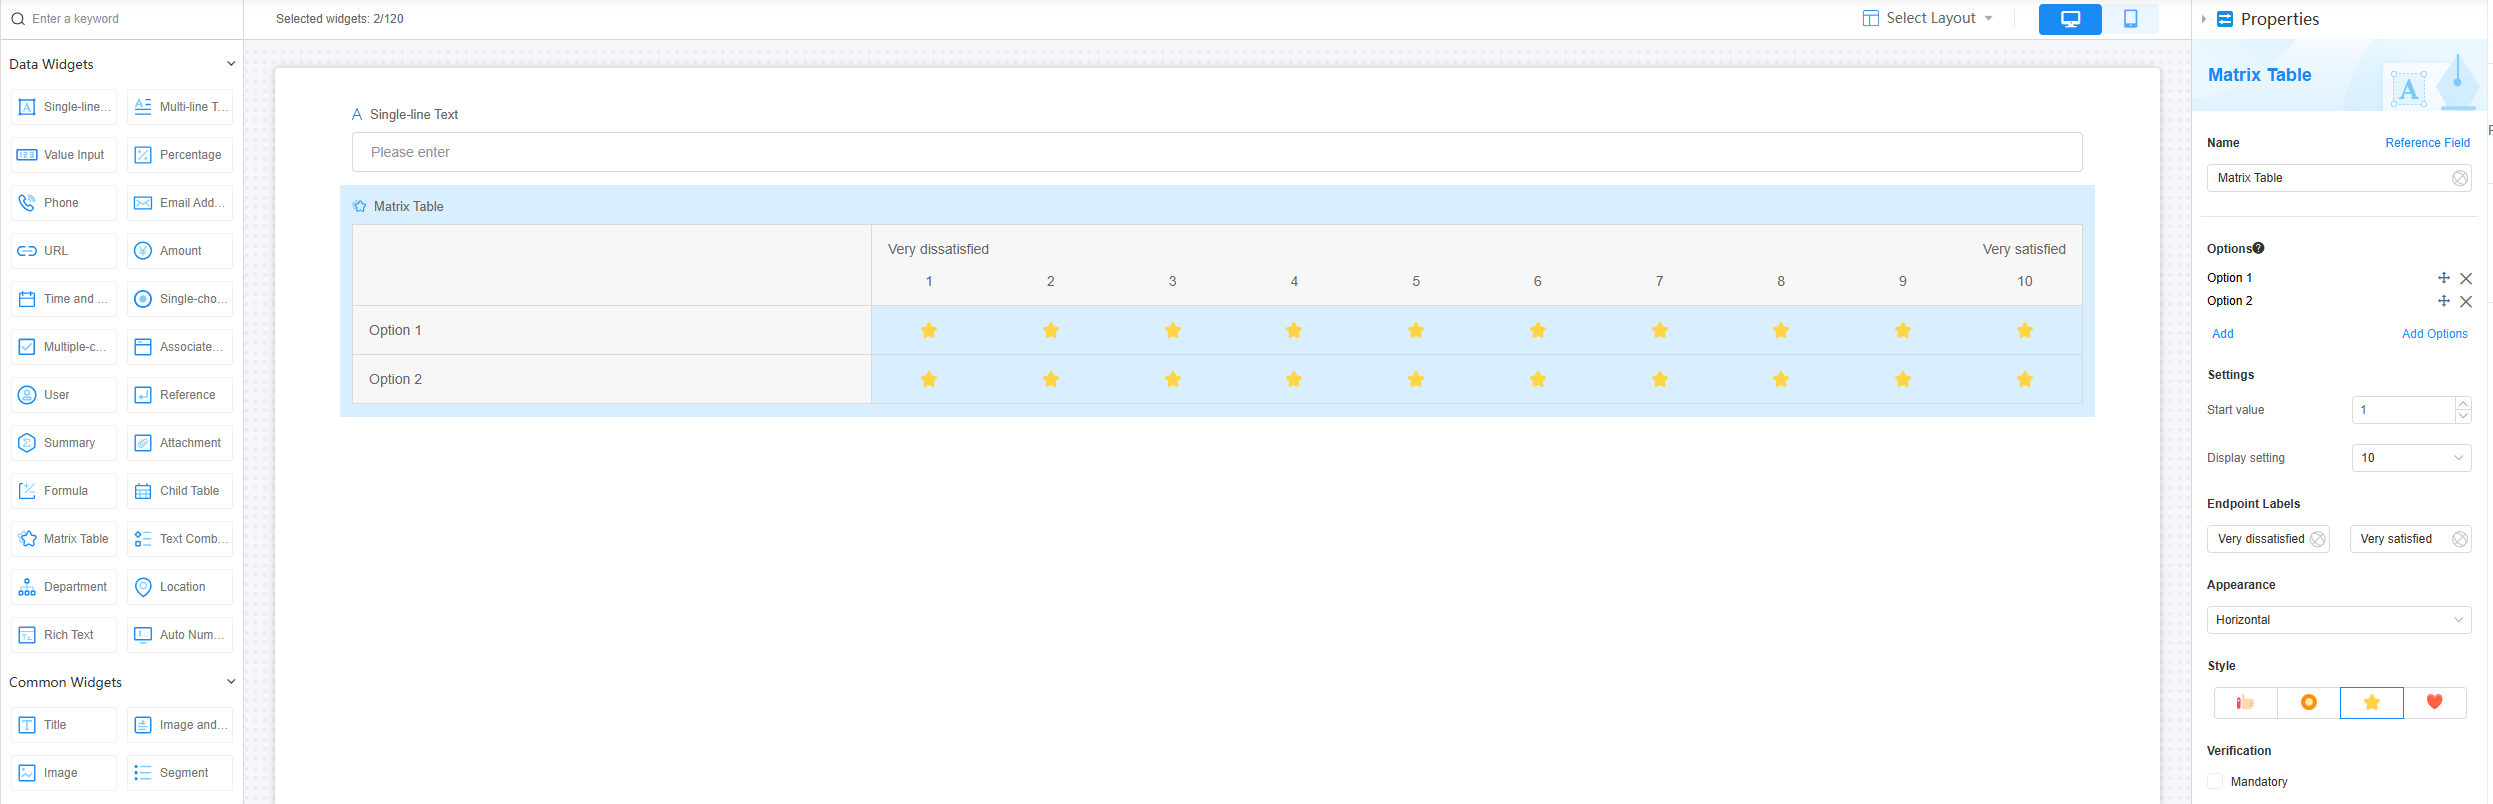This screenshot has width=2493, height=804.
Task: Add the Rich Text widget
Action: (64, 635)
